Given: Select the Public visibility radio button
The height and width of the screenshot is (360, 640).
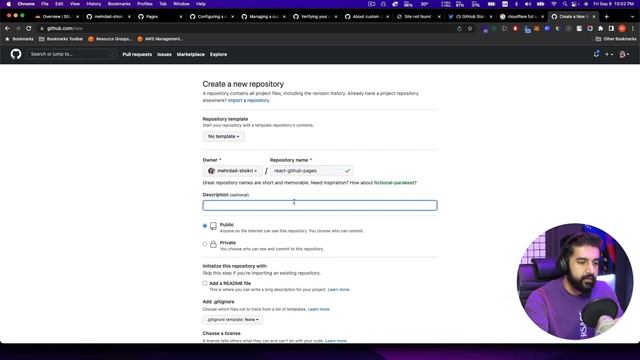Looking at the screenshot, I should 205,226.
